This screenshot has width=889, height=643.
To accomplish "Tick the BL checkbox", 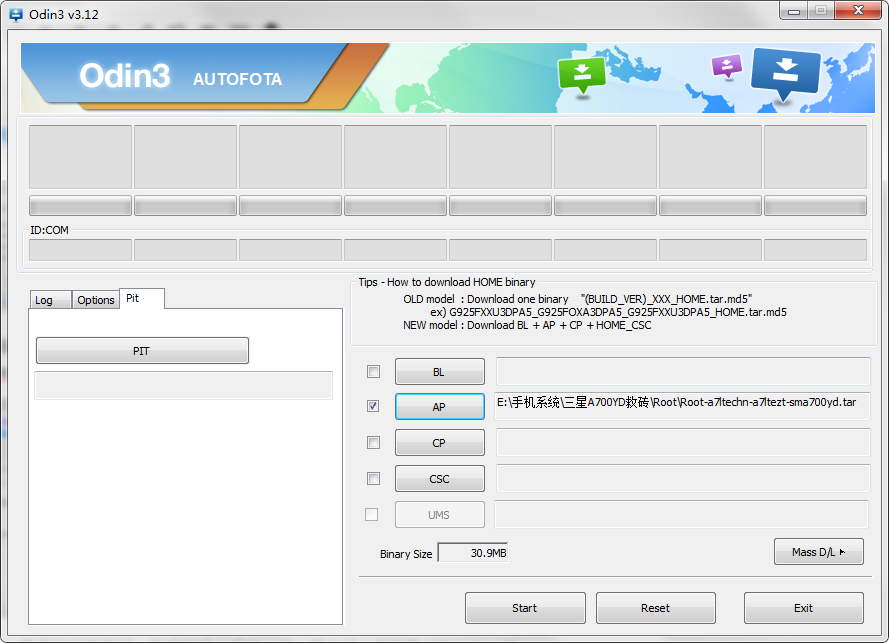I will [x=373, y=371].
